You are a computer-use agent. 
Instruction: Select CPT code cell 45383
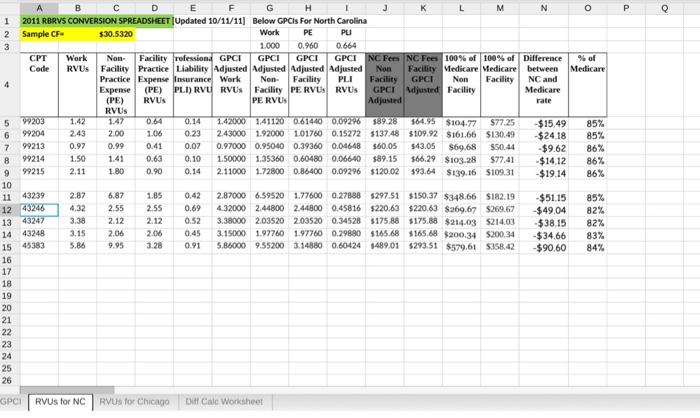(x=39, y=247)
